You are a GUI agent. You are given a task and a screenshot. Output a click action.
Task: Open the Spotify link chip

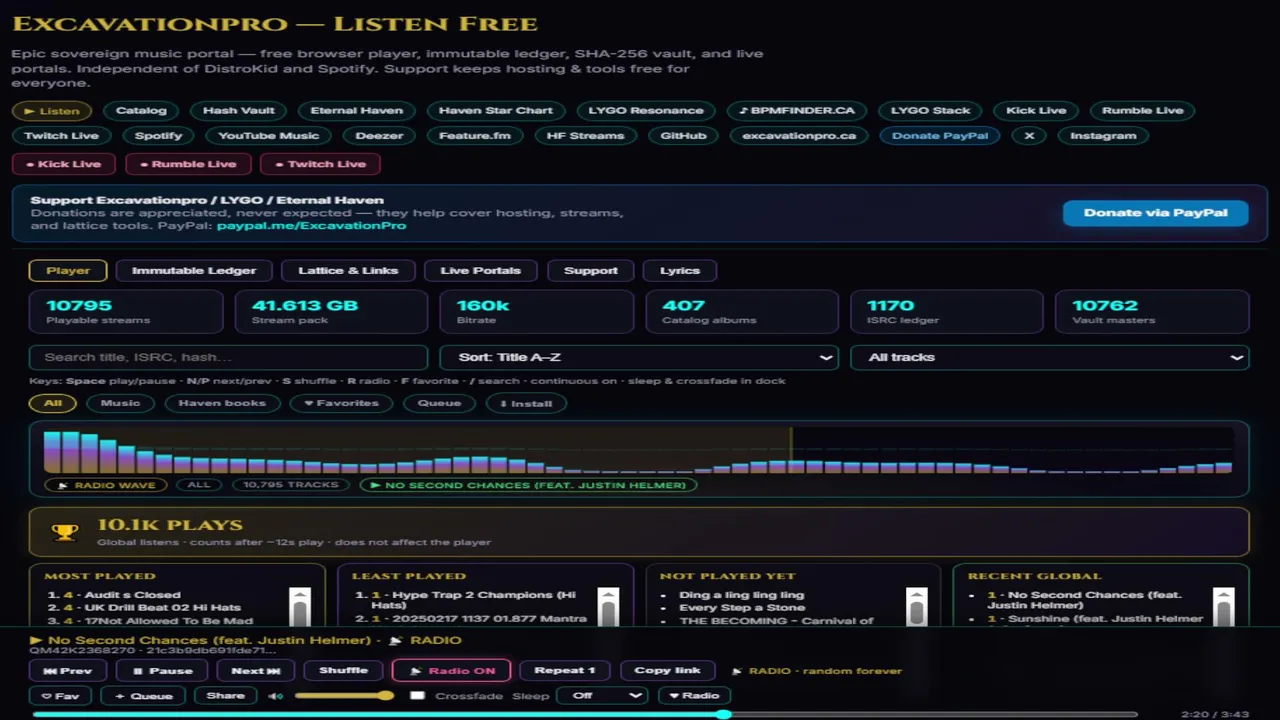pos(159,136)
